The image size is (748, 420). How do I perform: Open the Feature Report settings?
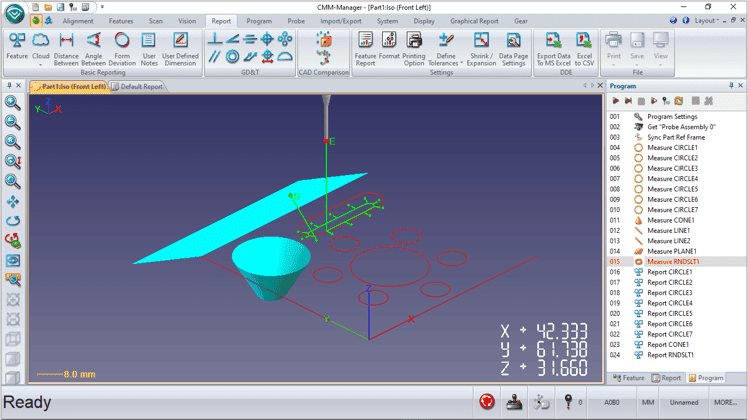pyautogui.click(x=365, y=49)
